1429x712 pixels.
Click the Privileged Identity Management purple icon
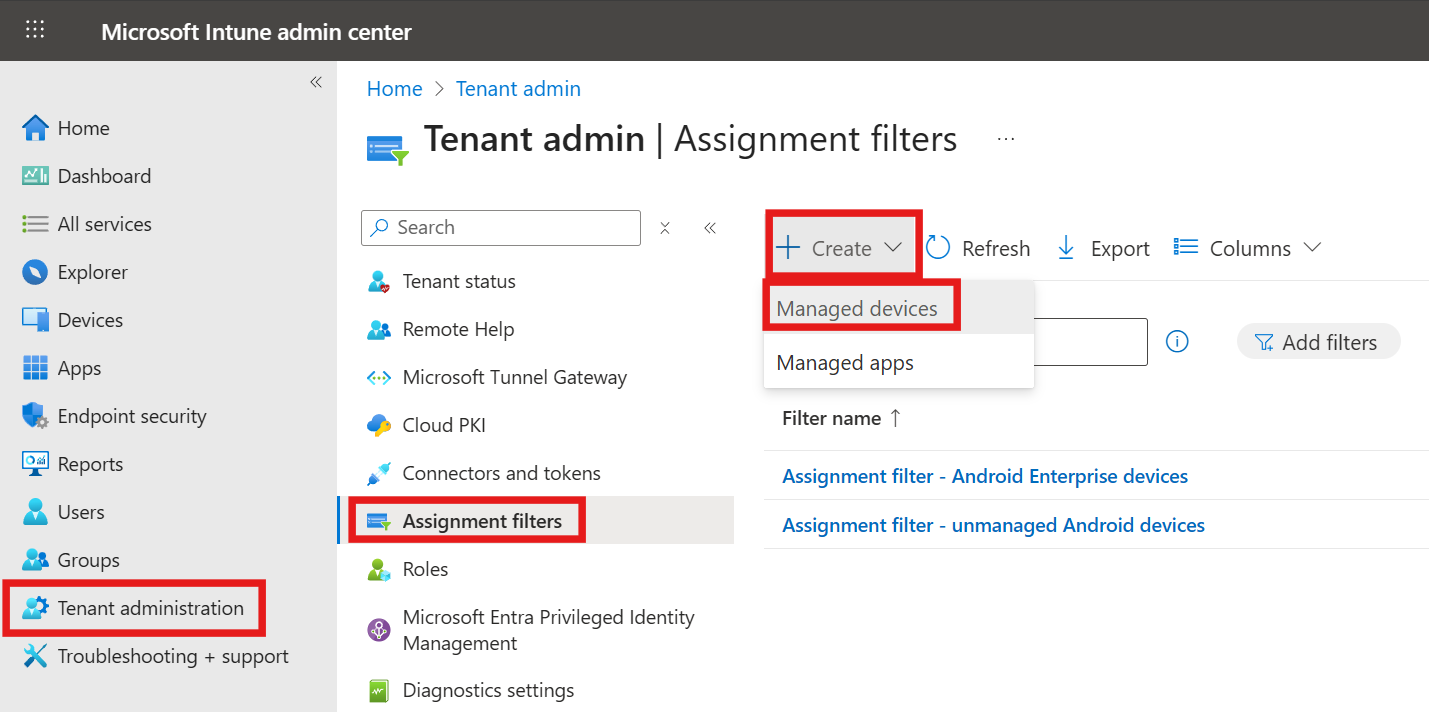point(379,630)
